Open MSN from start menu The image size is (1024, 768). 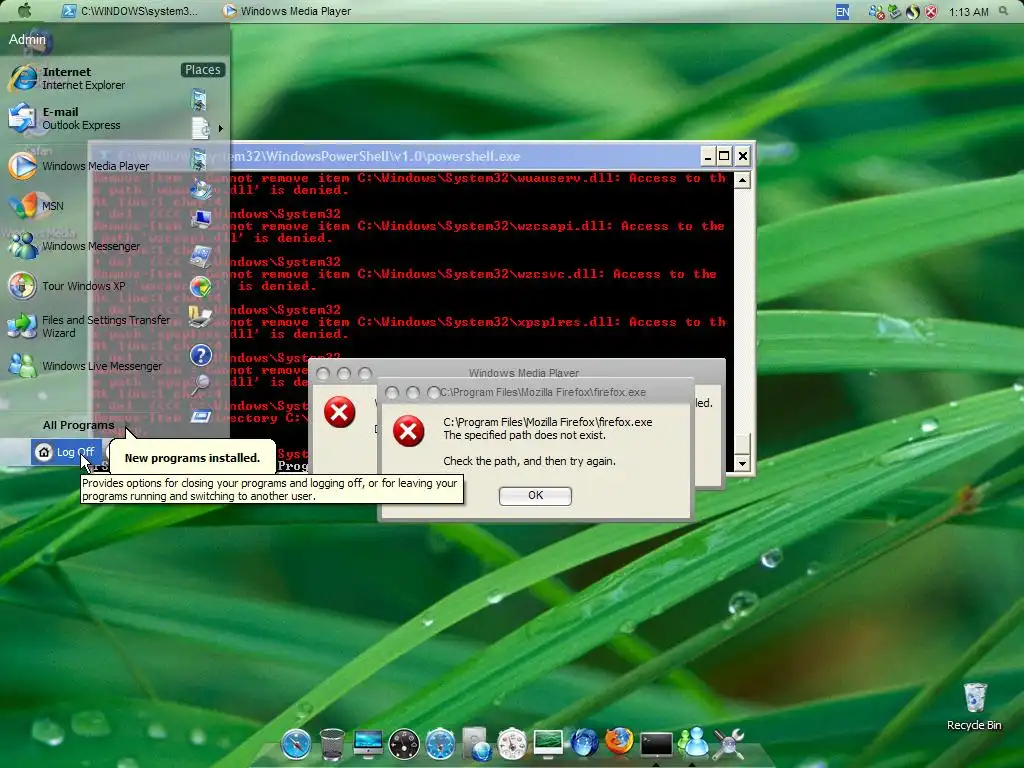(37, 206)
